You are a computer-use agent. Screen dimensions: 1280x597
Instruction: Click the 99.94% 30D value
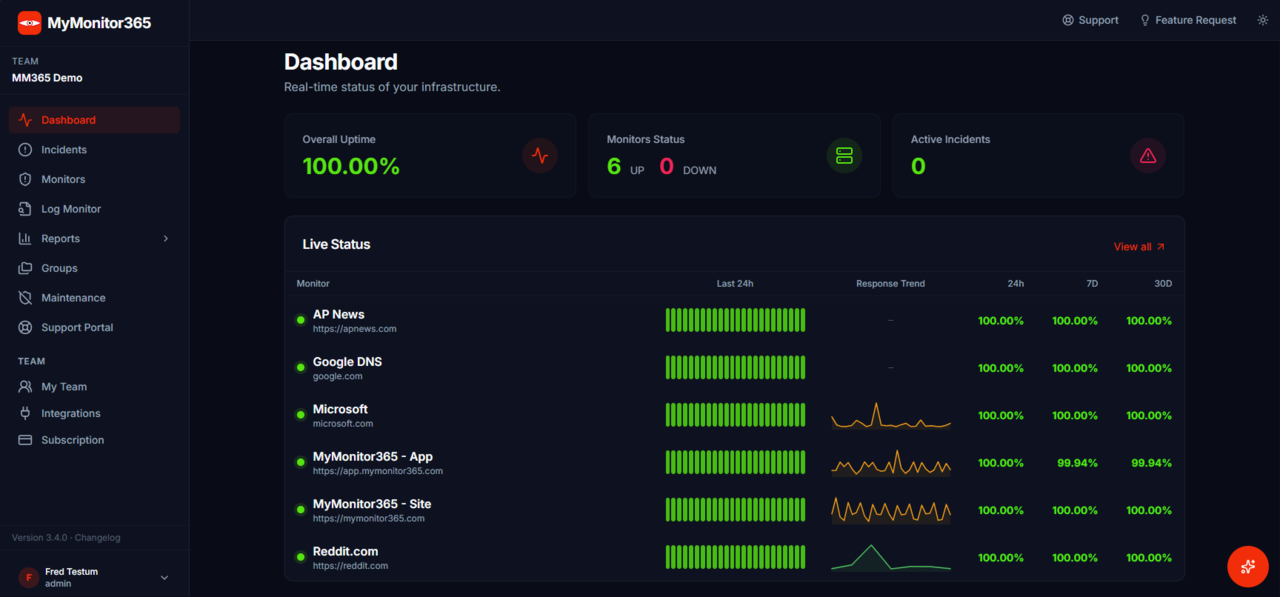point(1151,463)
